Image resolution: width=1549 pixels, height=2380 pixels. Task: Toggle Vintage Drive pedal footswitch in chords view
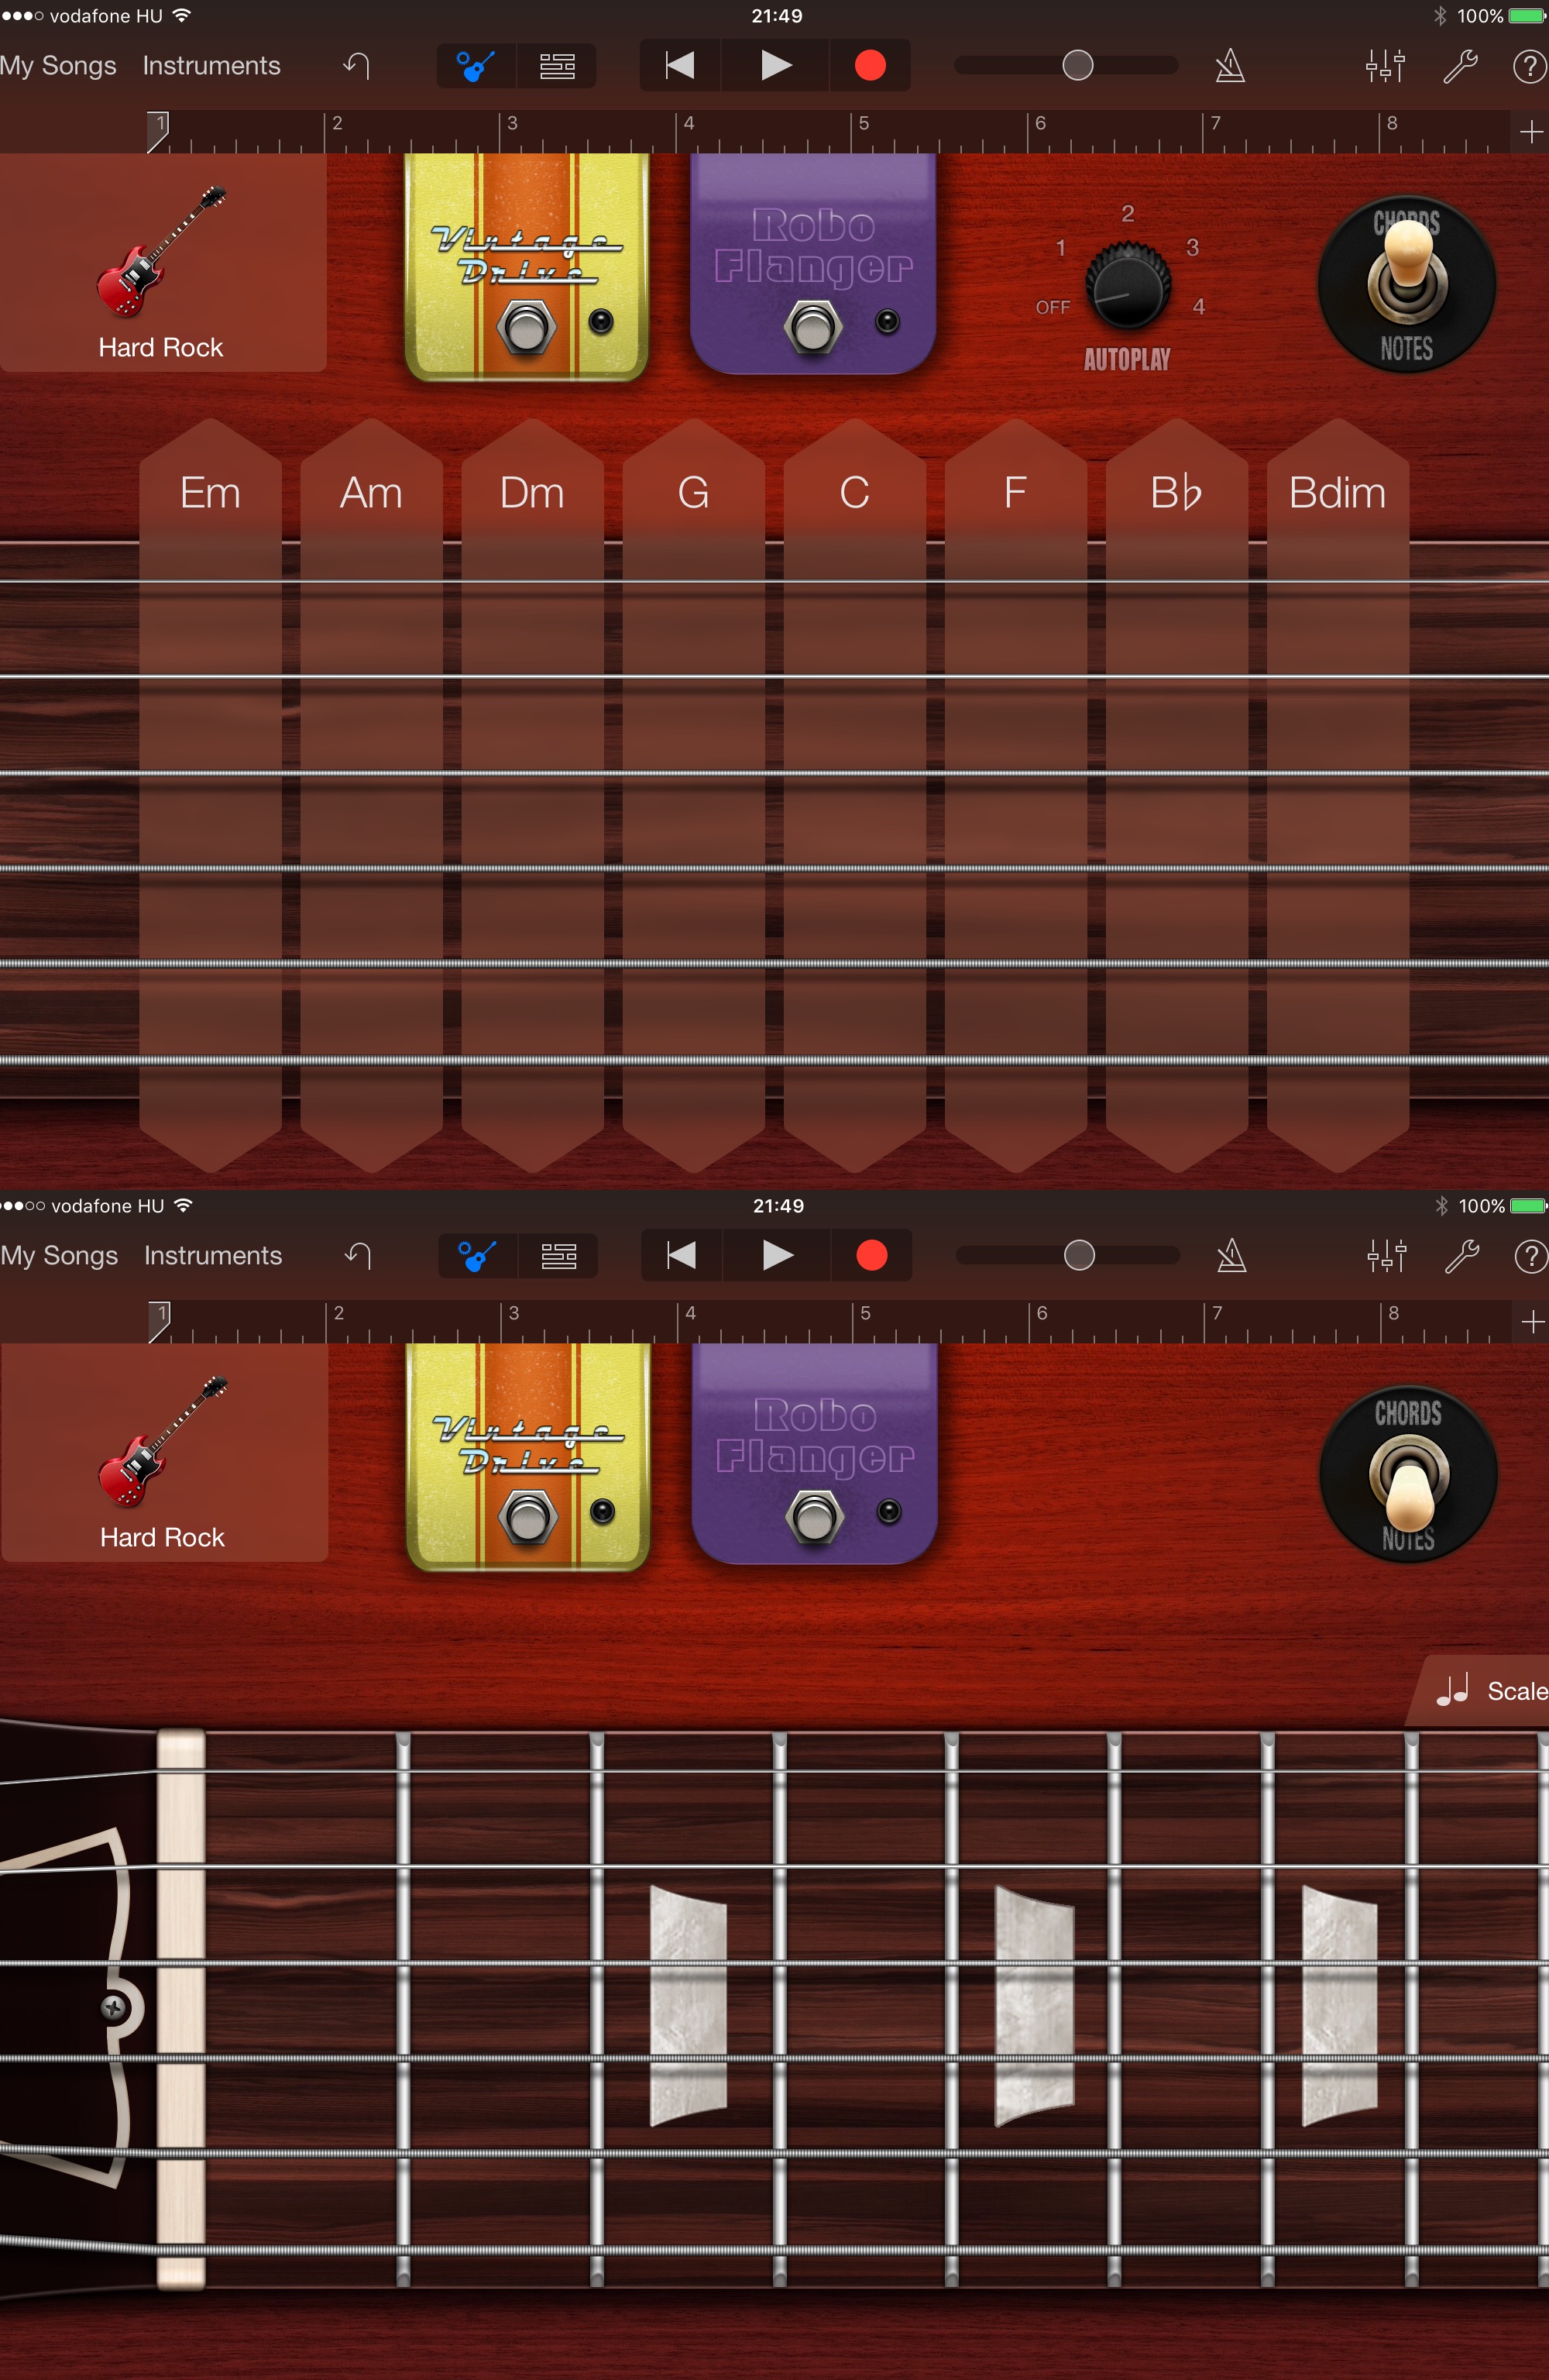(526, 327)
